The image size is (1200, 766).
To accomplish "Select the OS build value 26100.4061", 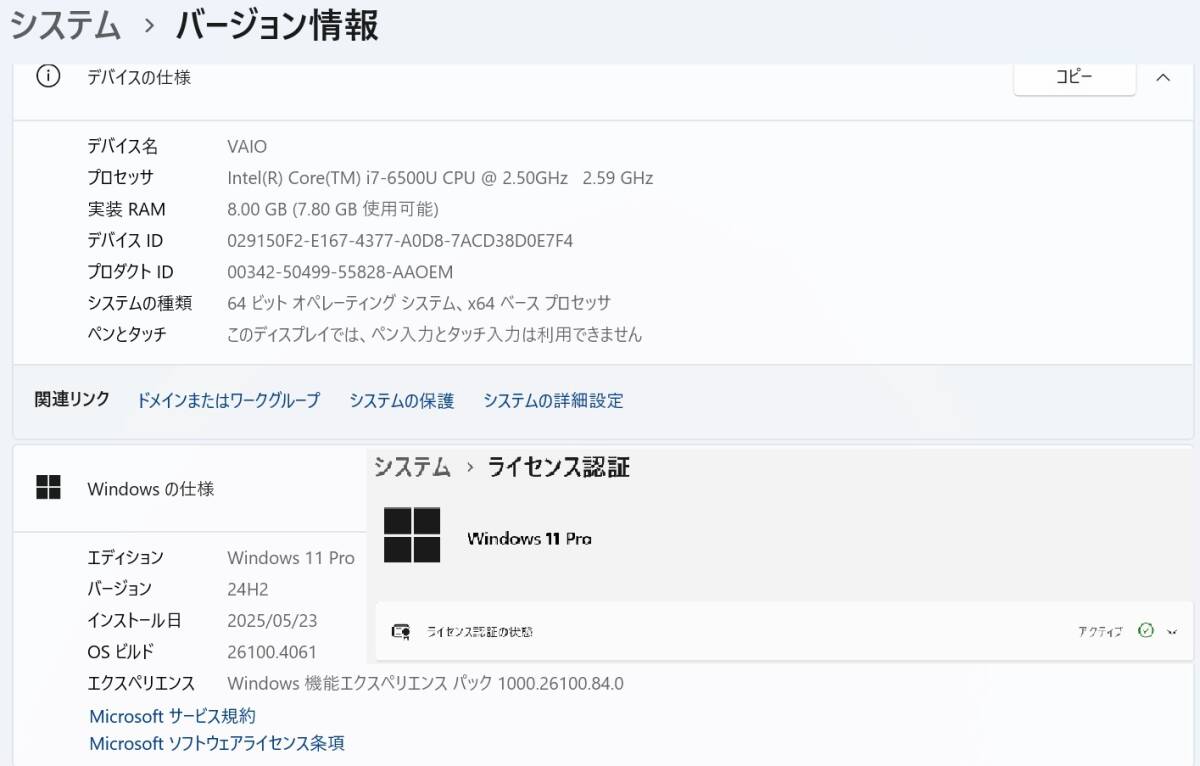I will (x=272, y=652).
